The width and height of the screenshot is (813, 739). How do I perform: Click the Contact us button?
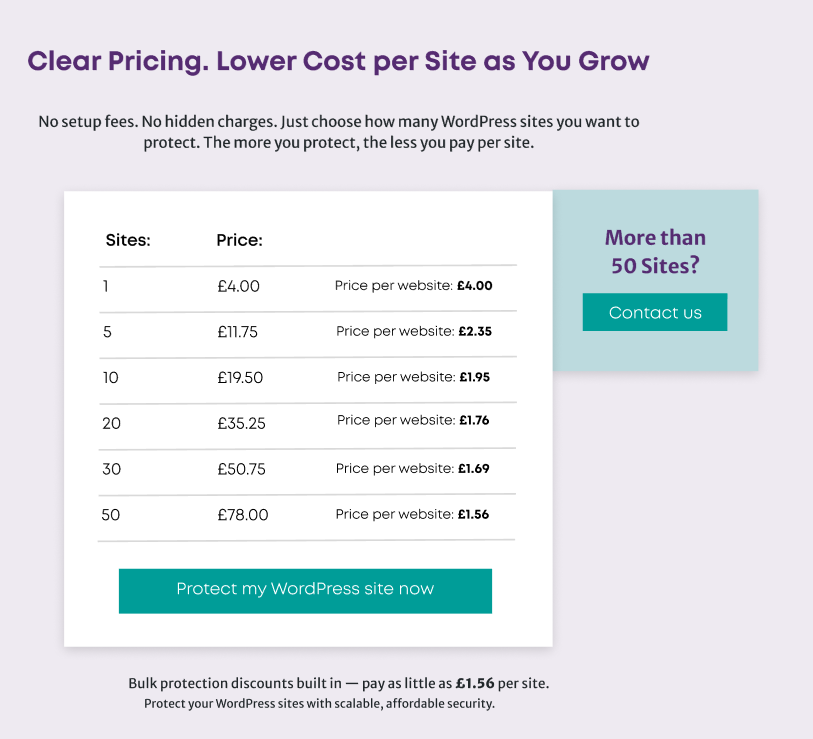655,312
